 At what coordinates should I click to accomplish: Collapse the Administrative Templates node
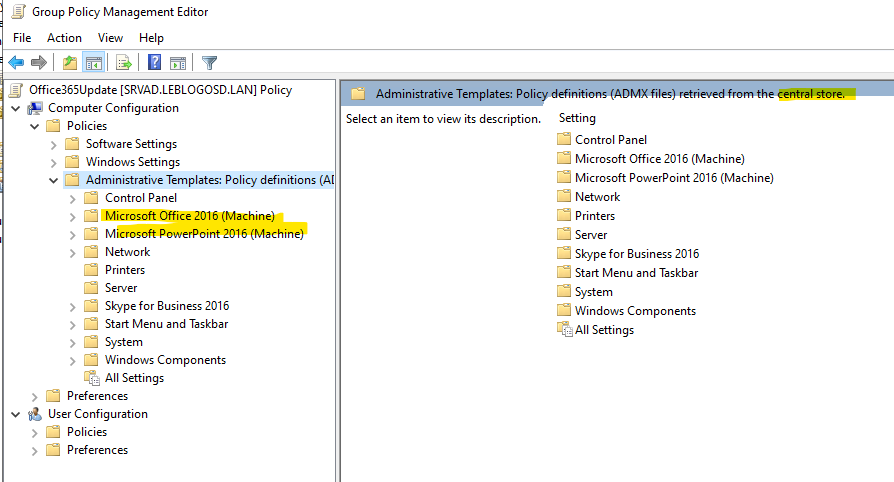pyautogui.click(x=54, y=180)
